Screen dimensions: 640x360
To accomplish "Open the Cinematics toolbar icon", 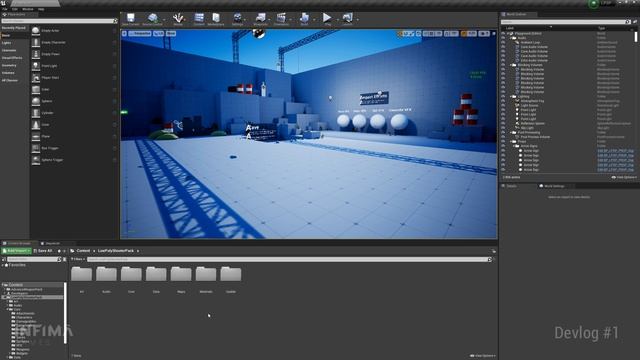I will (281, 19).
